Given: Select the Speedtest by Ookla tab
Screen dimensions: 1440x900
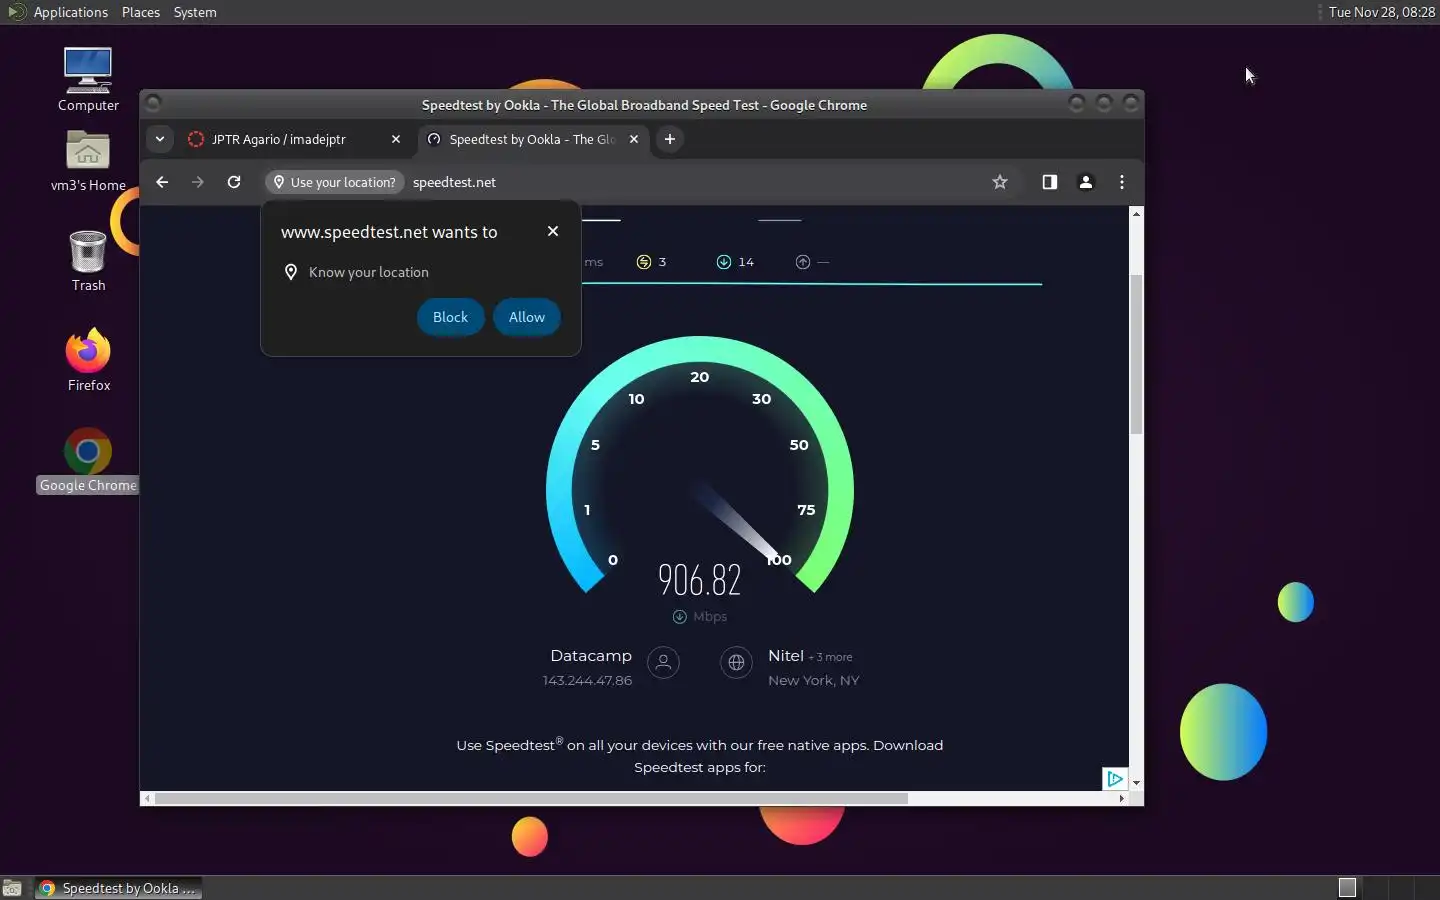Looking at the screenshot, I should [532, 139].
